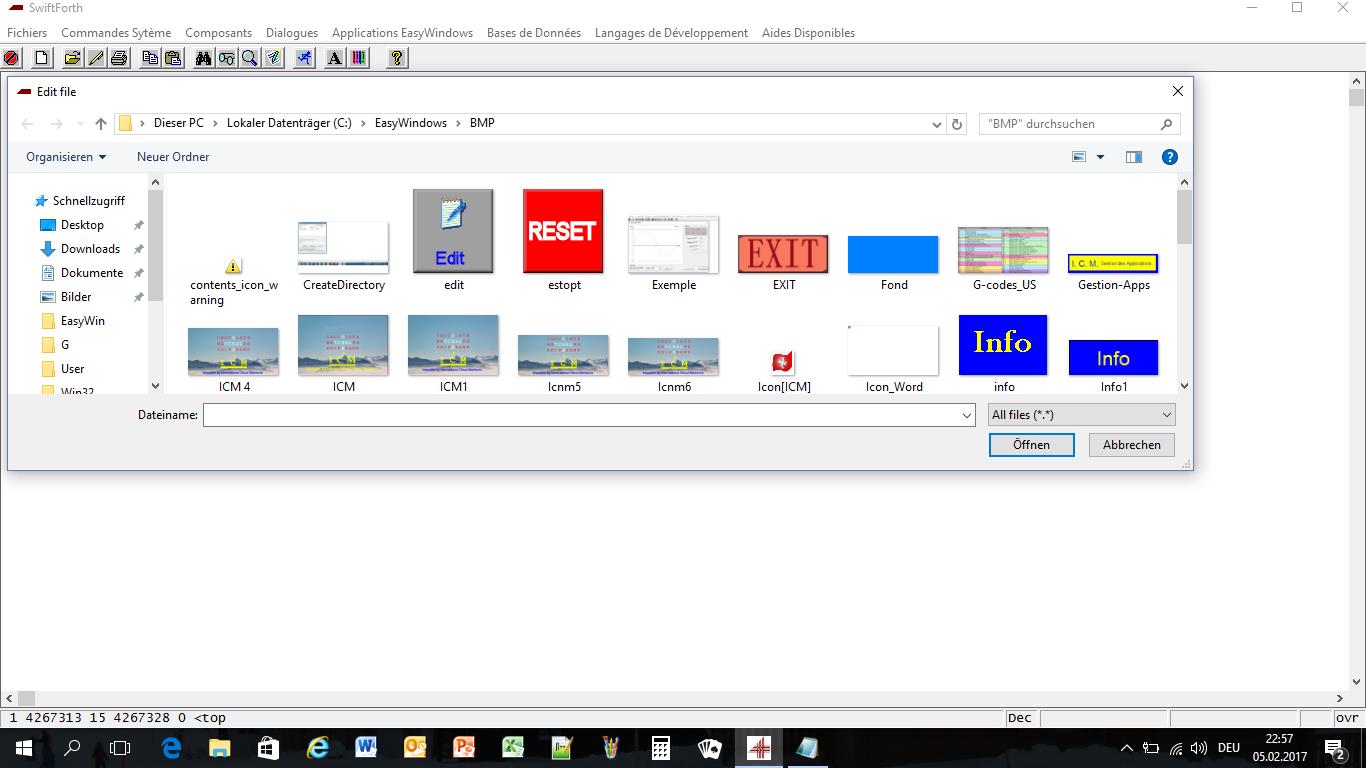Image resolution: width=1366 pixels, height=768 pixels.
Task: Select Bilder in the navigation pane
Action: 76,297
